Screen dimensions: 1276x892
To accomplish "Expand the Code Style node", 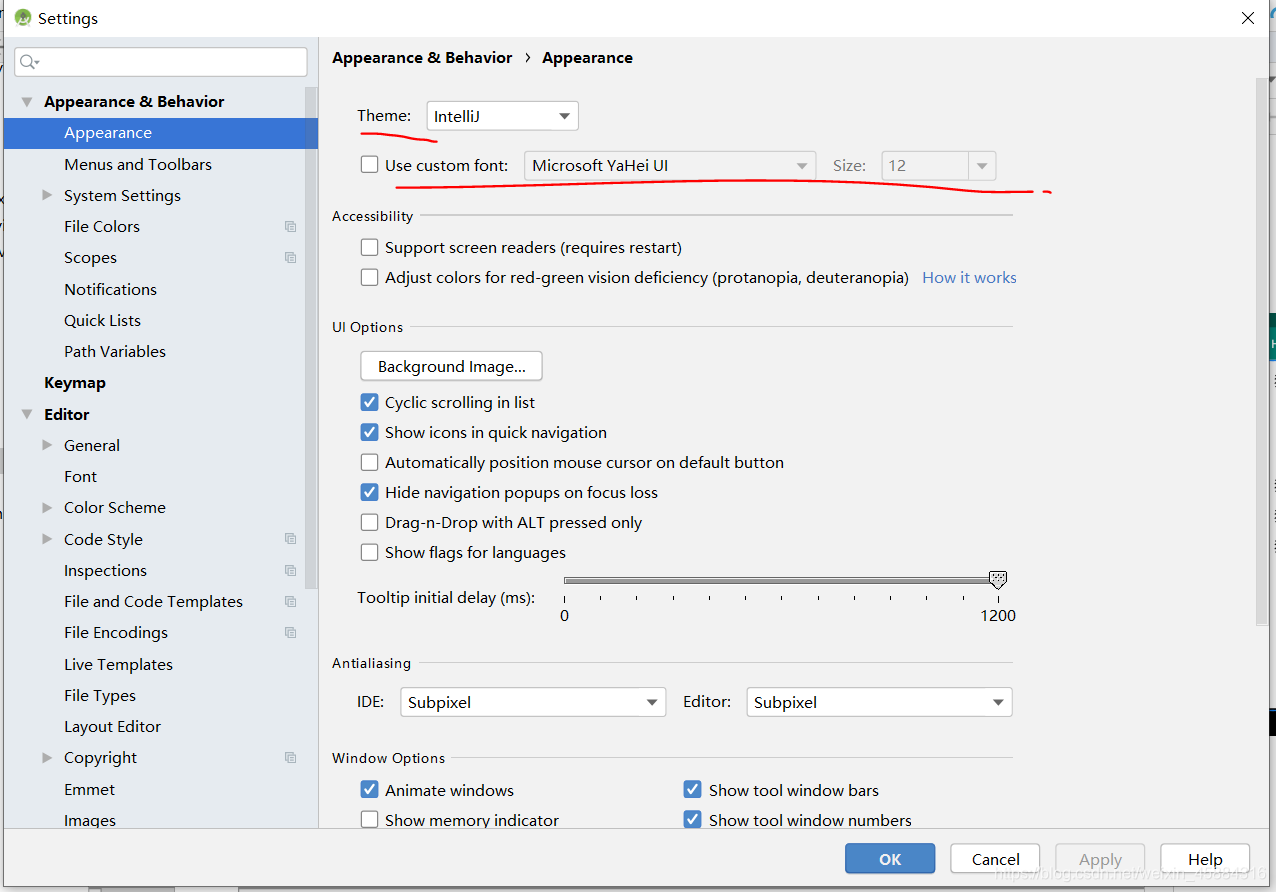I will pyautogui.click(x=47, y=539).
